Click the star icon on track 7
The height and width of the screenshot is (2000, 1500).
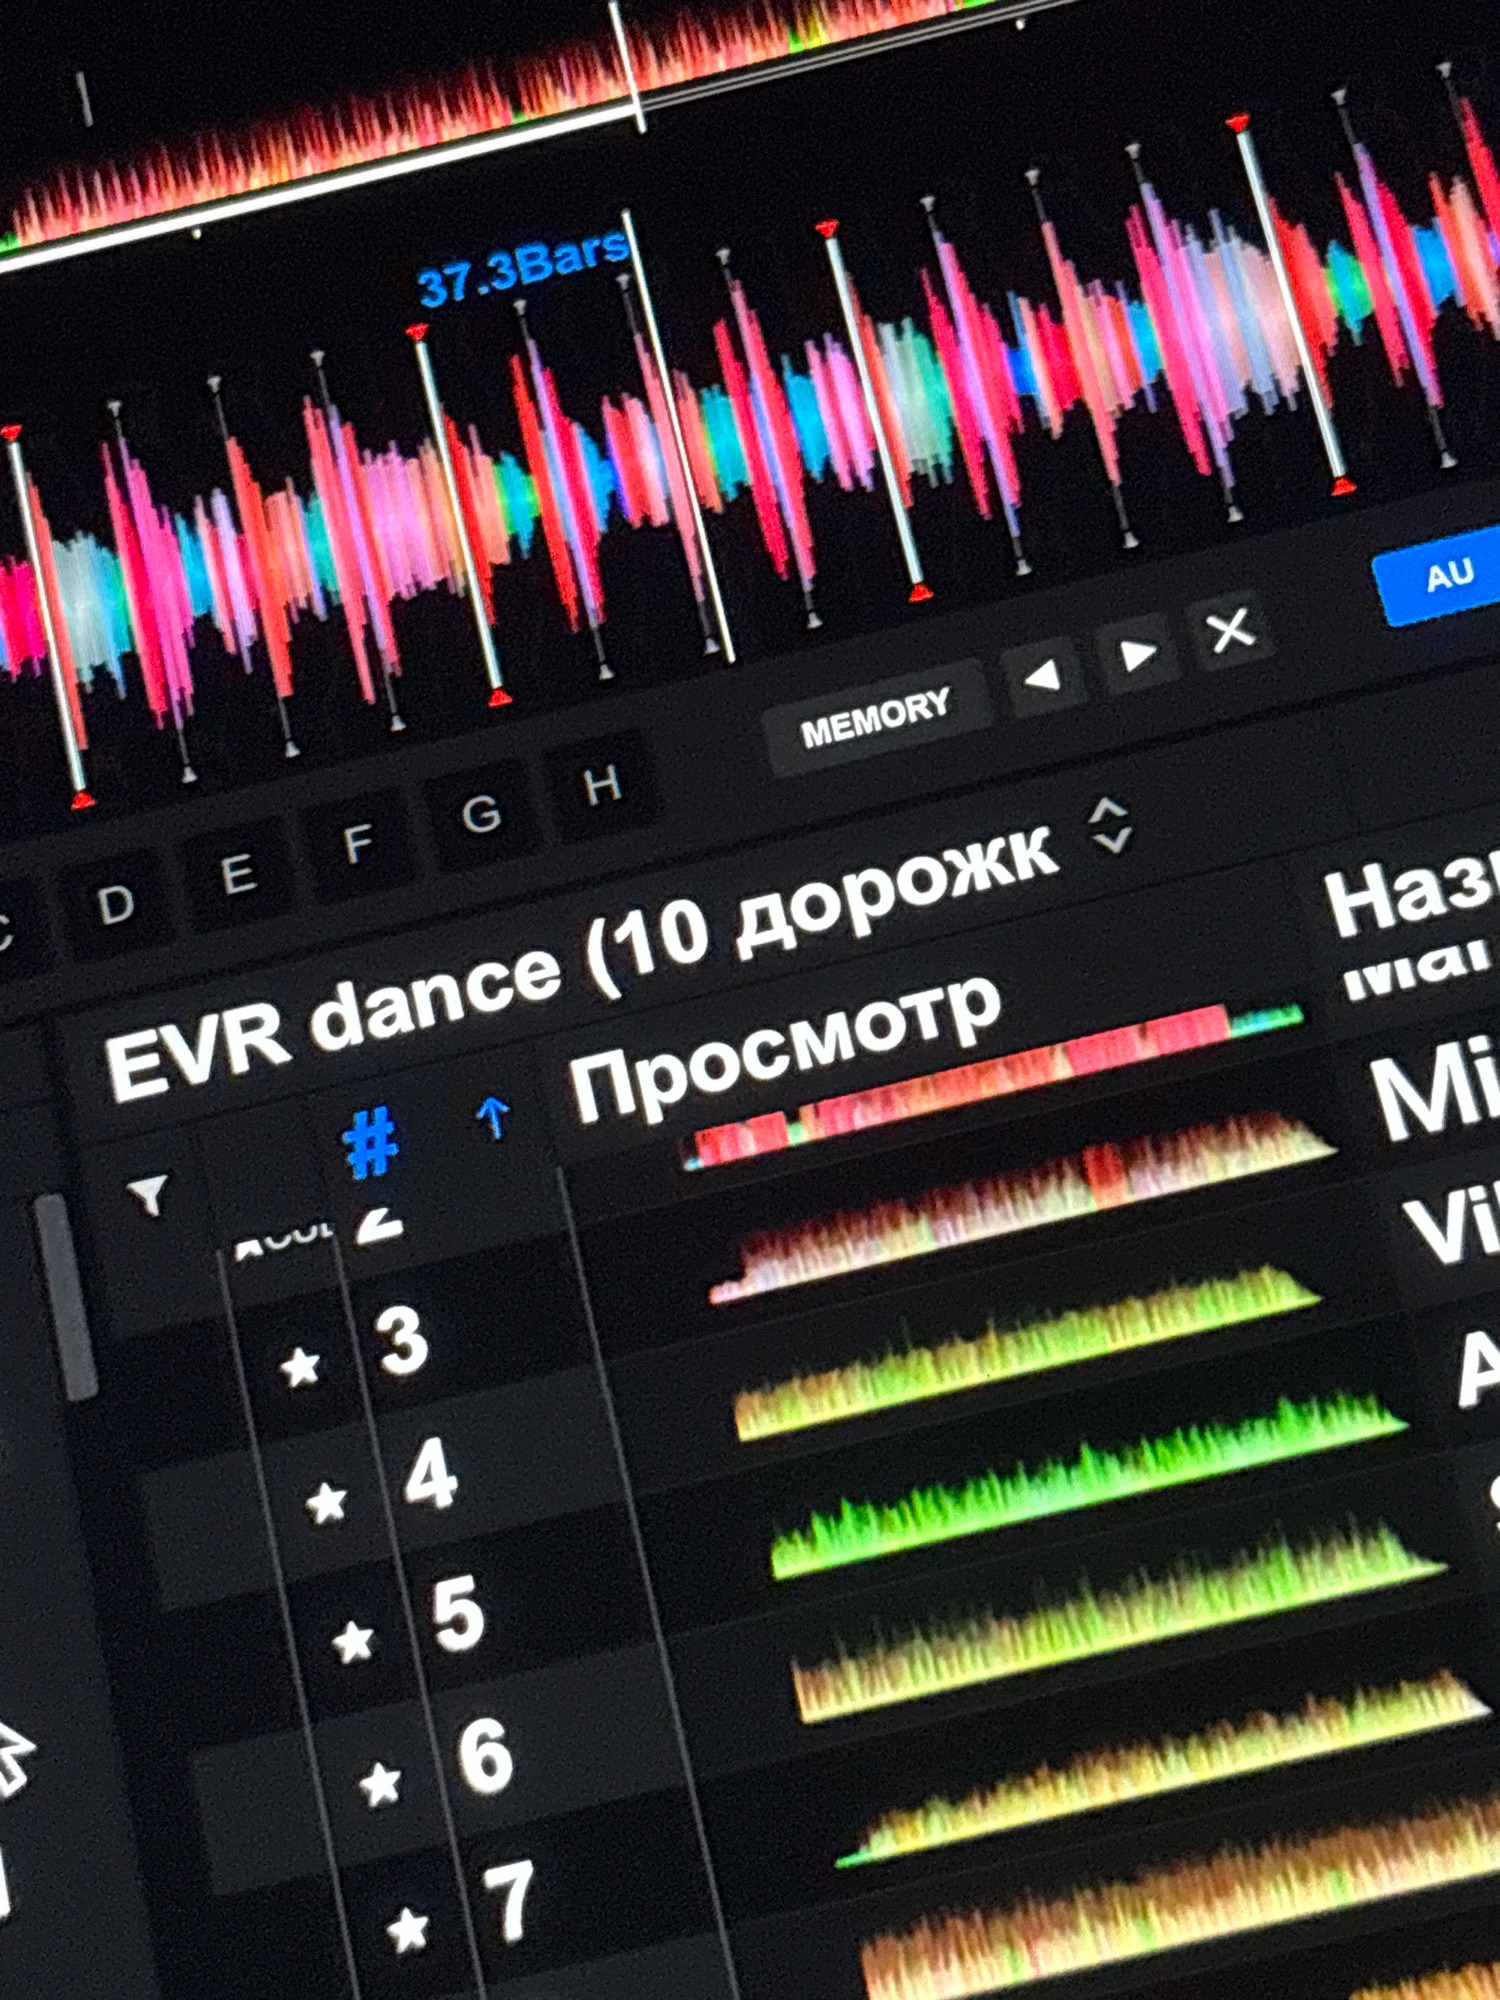click(408, 1930)
